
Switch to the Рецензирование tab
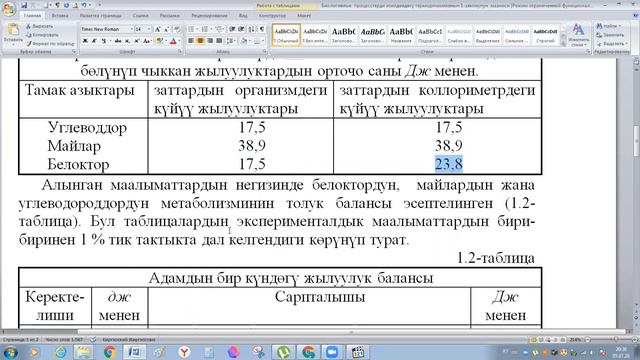(209, 16)
